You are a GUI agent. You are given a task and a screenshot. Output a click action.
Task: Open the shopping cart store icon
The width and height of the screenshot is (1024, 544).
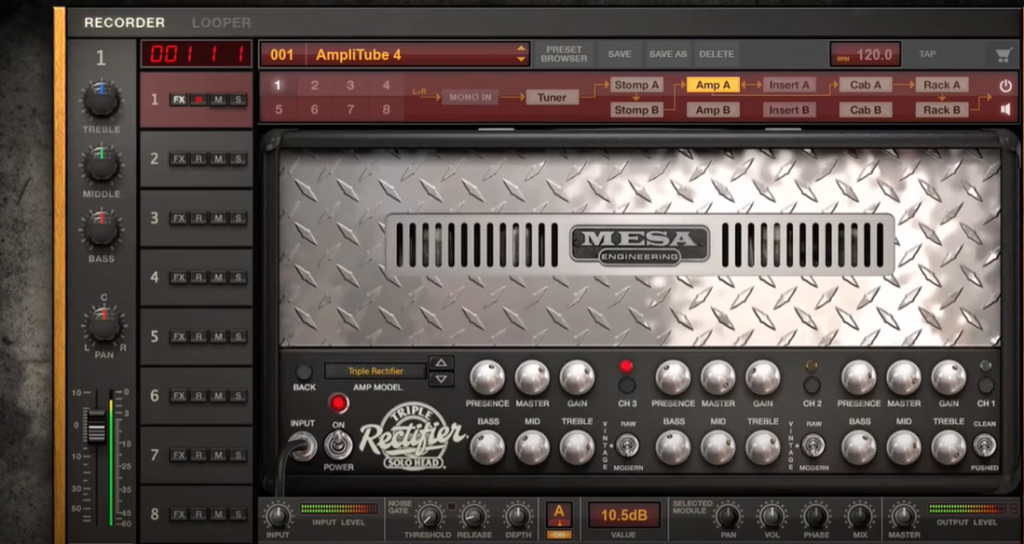(1004, 55)
